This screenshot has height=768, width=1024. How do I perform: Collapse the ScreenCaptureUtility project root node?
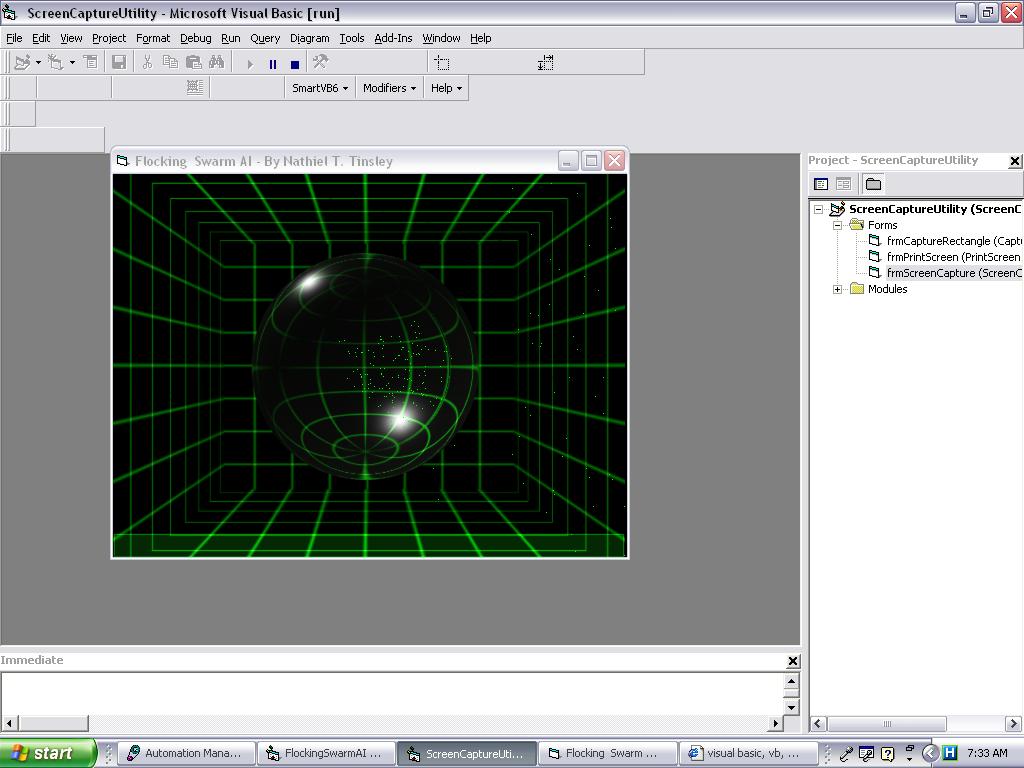point(818,209)
